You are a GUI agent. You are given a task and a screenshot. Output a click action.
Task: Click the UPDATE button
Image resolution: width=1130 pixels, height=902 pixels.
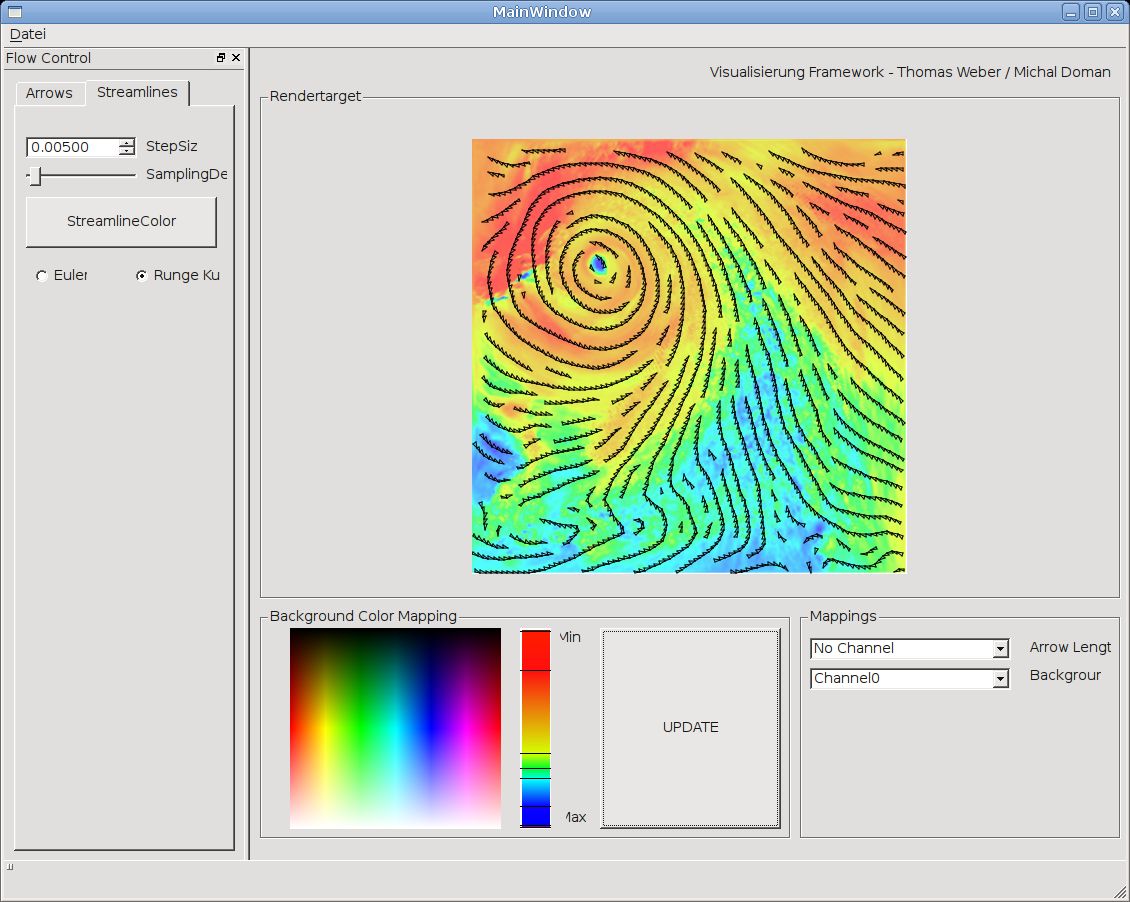pos(690,727)
